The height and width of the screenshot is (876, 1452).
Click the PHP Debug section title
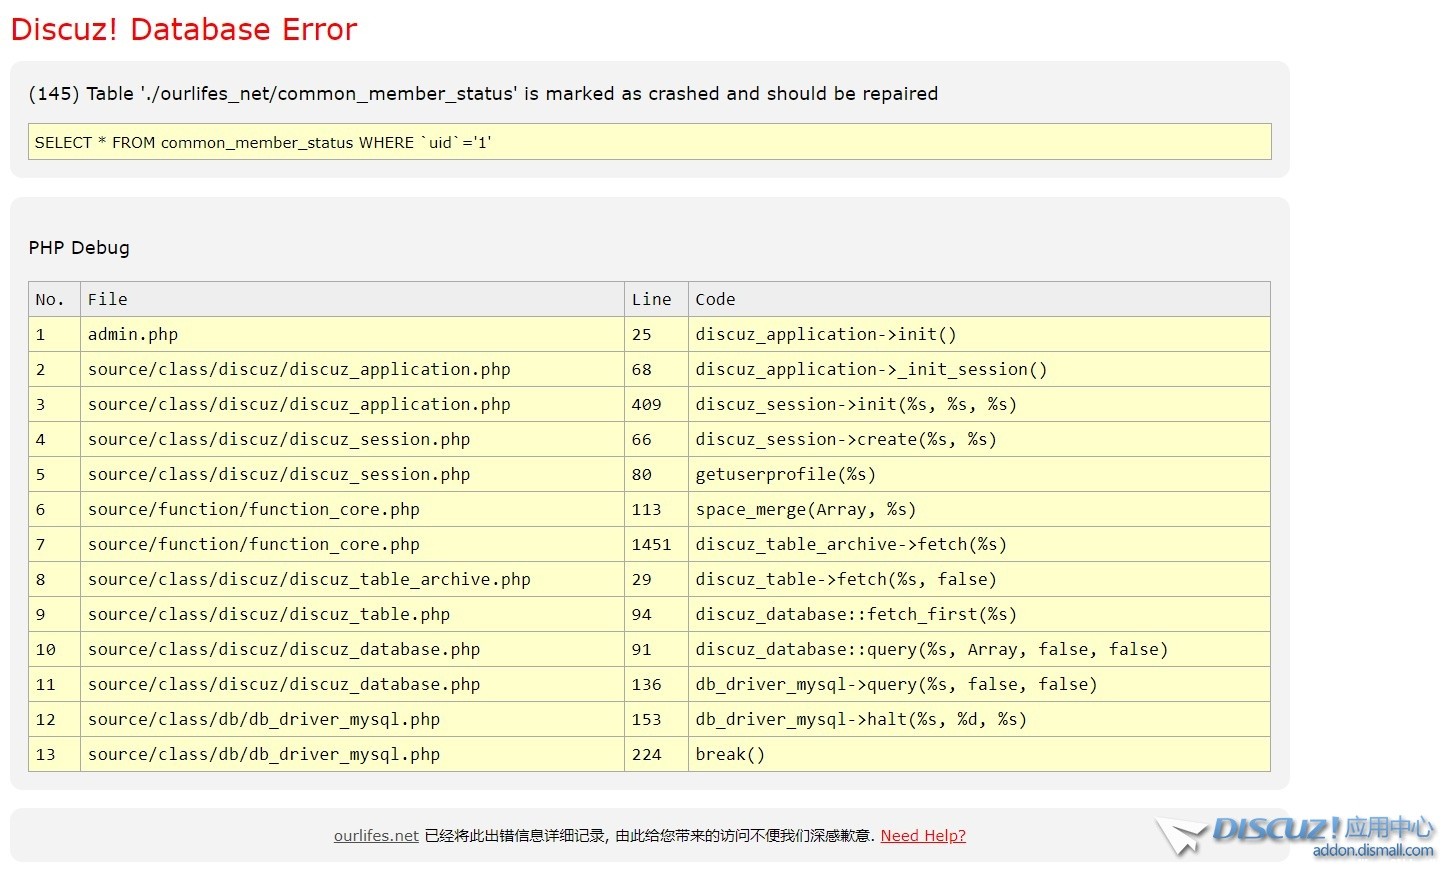tap(79, 248)
